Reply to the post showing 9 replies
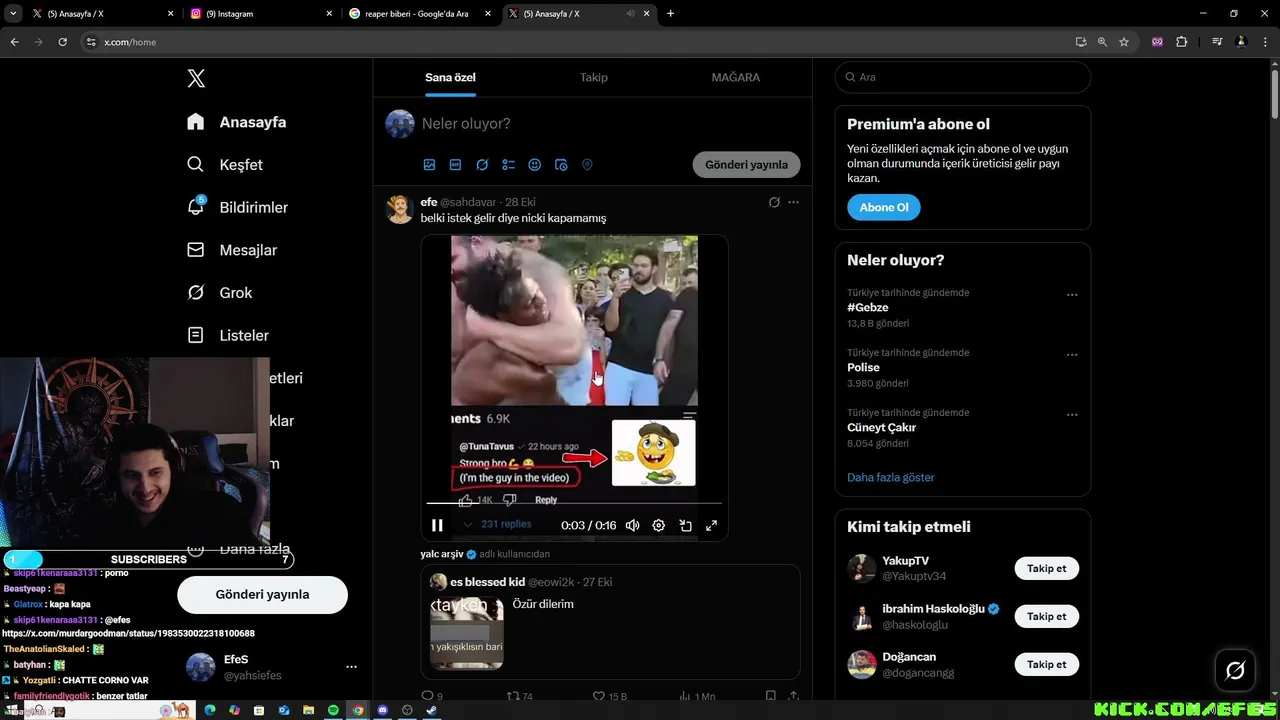1280x720 pixels. 431,696
